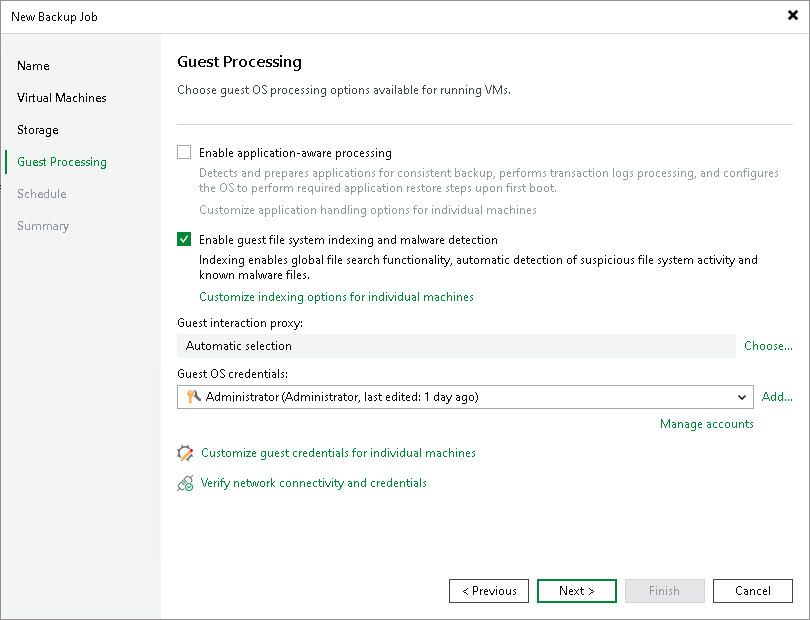Viewport: 810px width, 620px height.
Task: Click the verify network connectivity plug icon
Action: 185,483
